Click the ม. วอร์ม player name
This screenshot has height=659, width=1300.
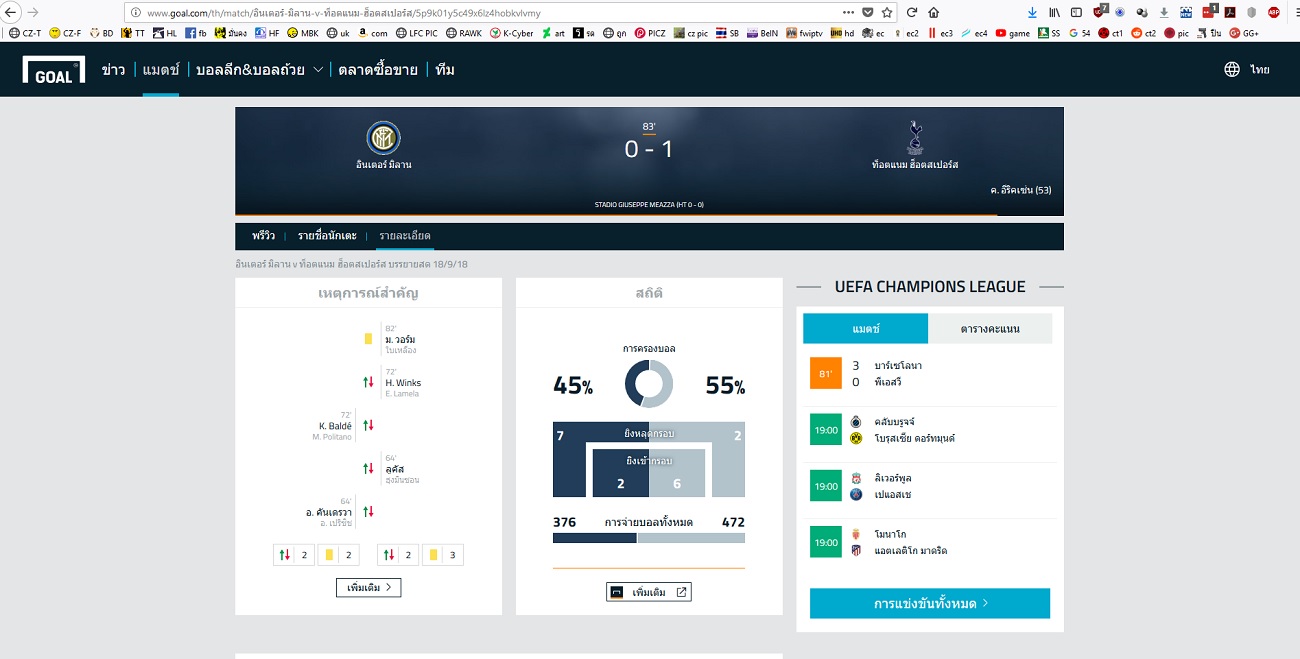pyautogui.click(x=400, y=340)
